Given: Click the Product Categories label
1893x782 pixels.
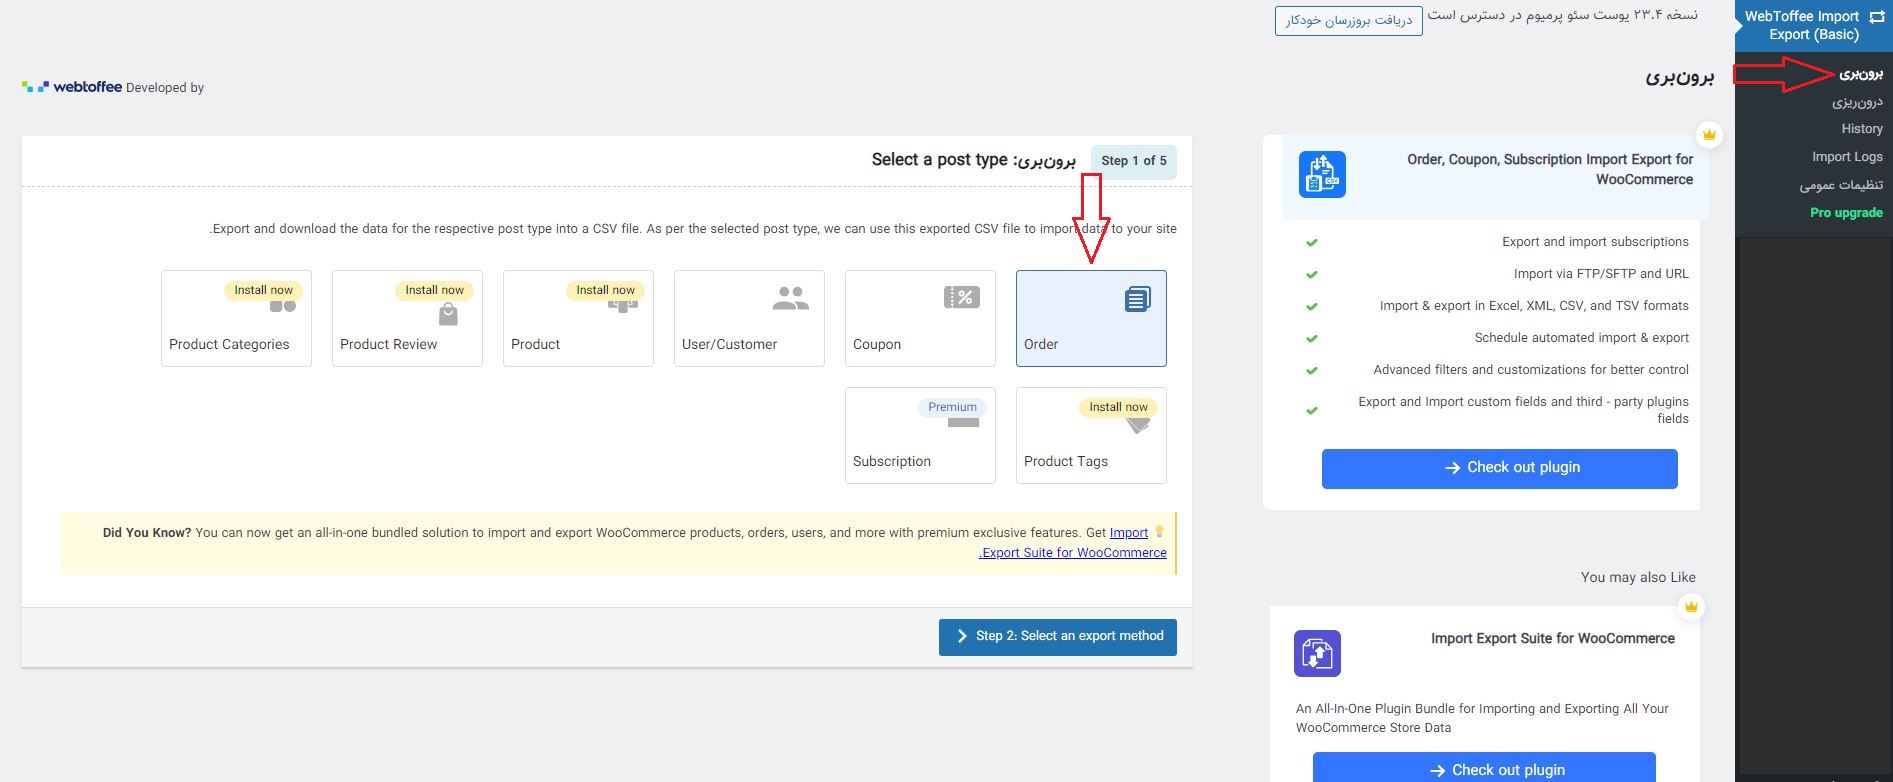Looking at the screenshot, I should [x=229, y=344].
